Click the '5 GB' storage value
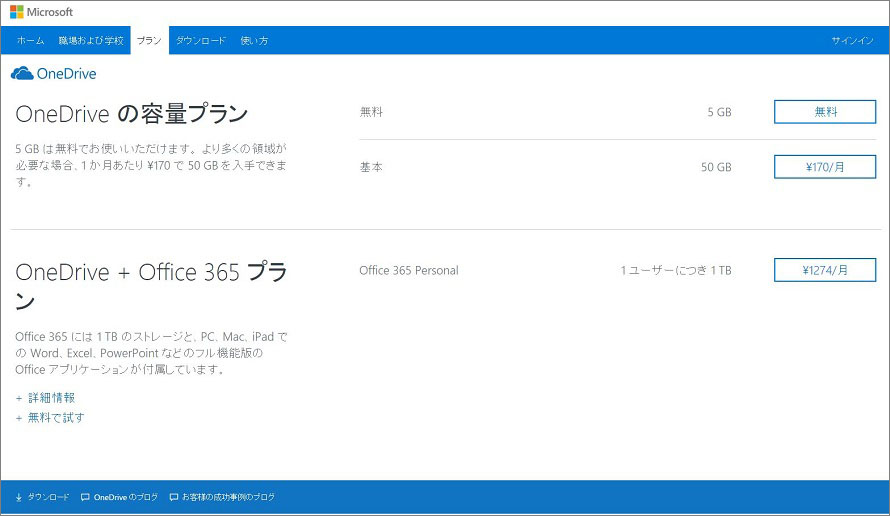 (x=719, y=112)
